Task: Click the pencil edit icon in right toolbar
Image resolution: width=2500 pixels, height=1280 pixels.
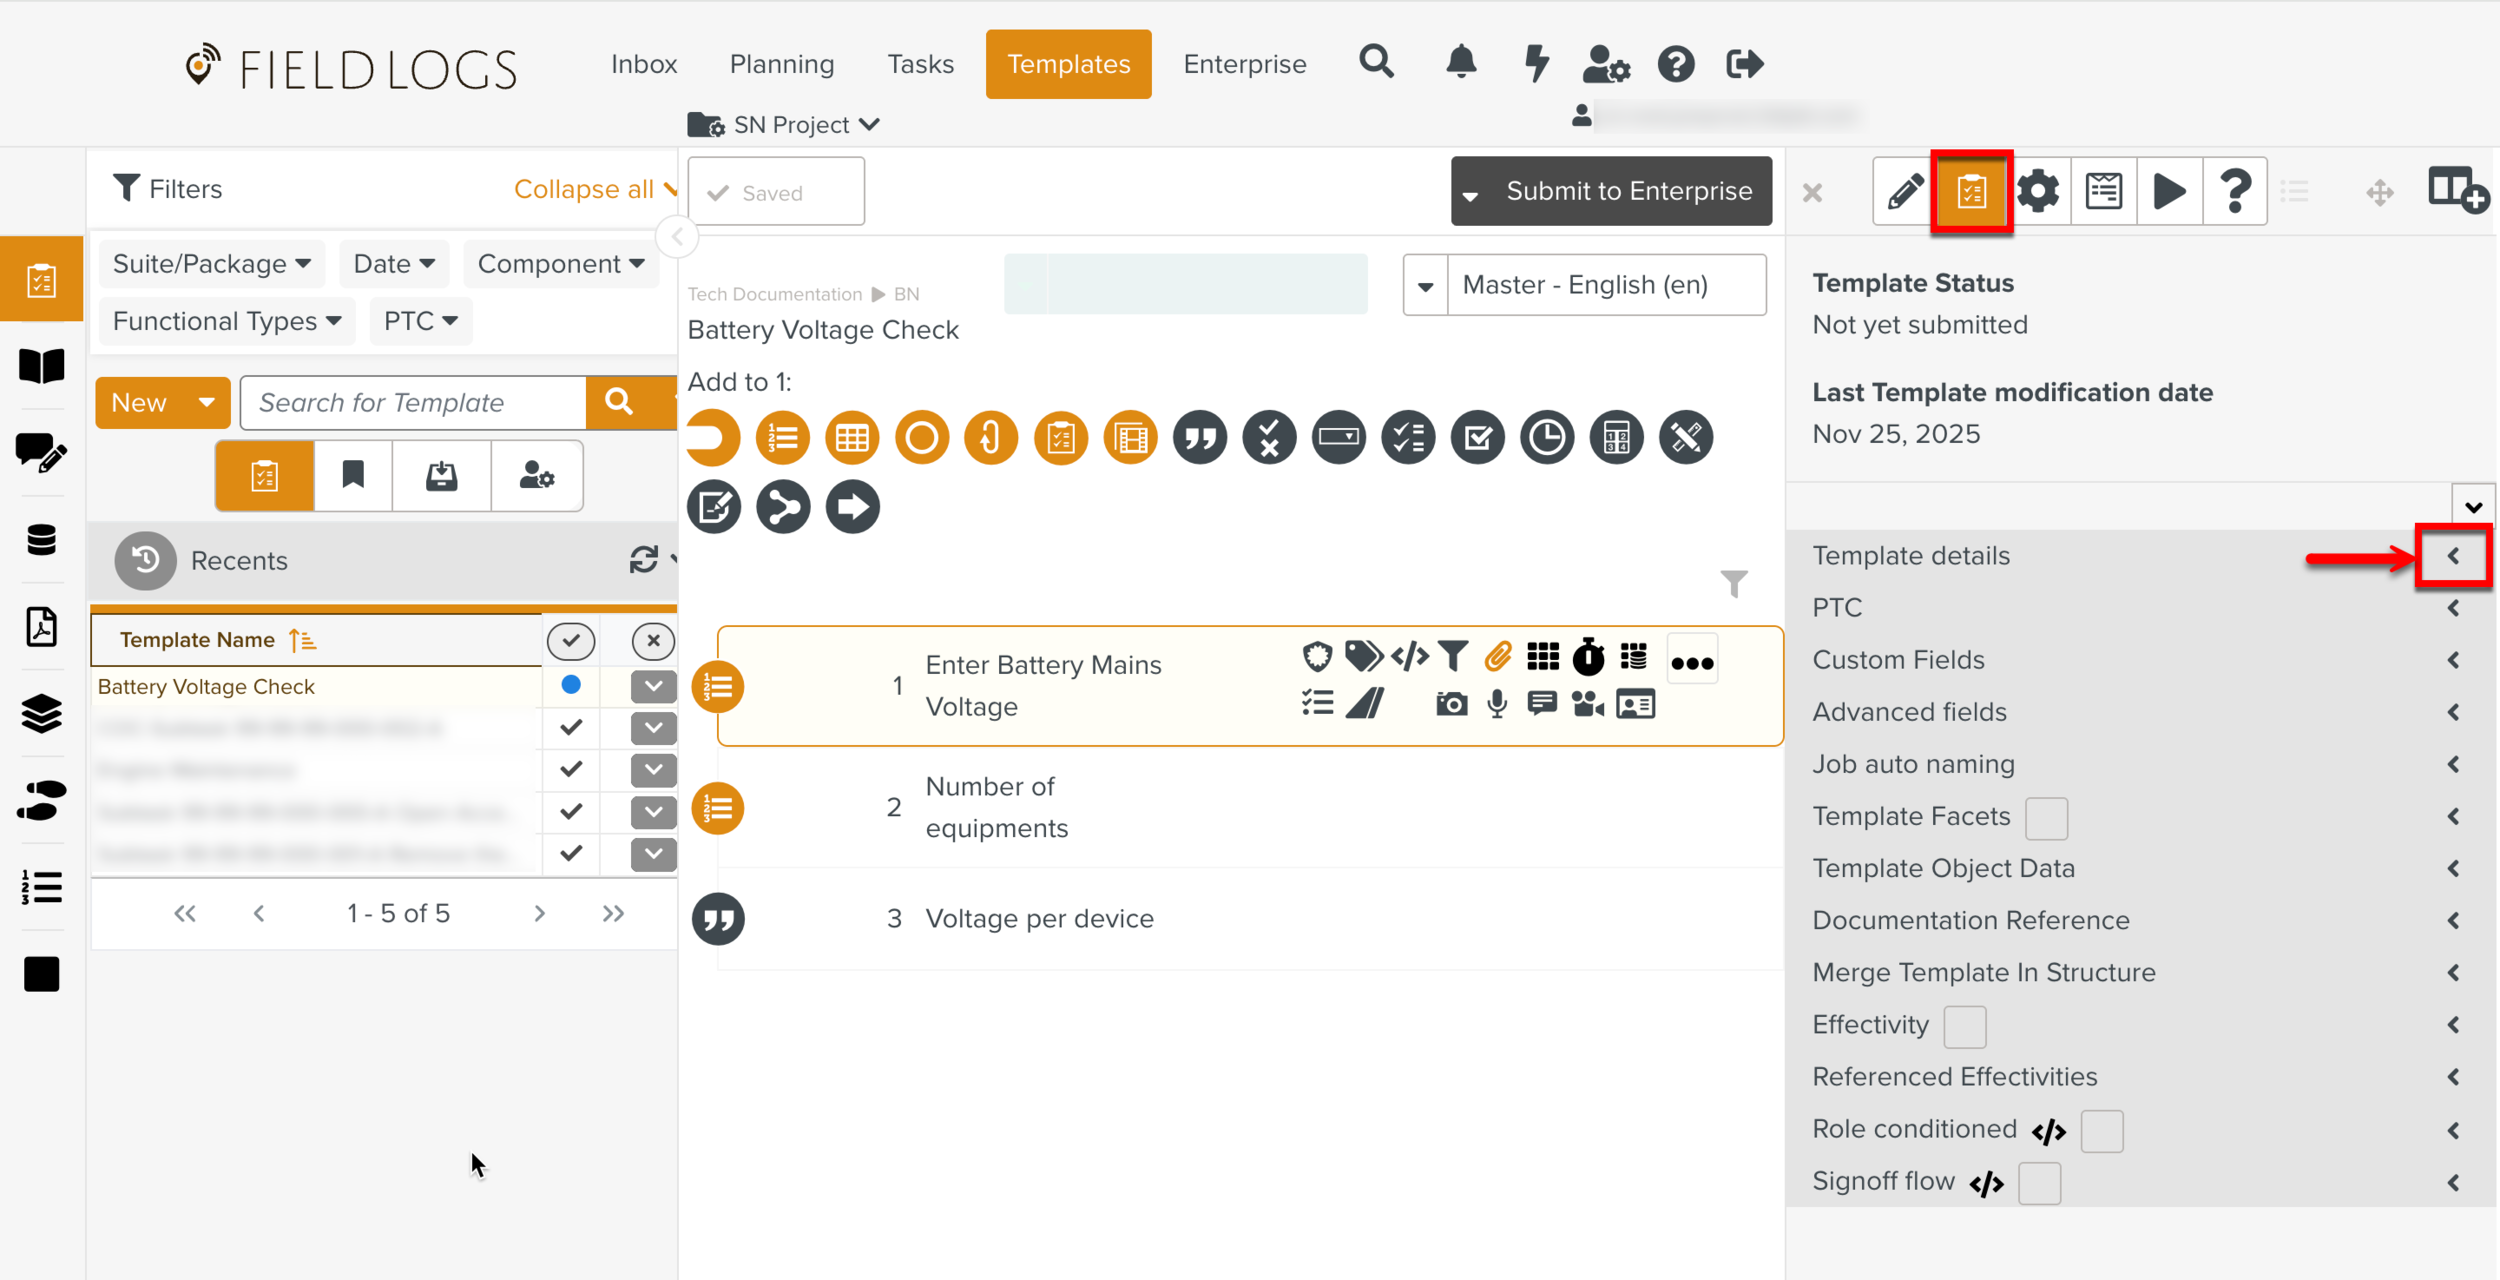Action: pyautogui.click(x=1904, y=191)
